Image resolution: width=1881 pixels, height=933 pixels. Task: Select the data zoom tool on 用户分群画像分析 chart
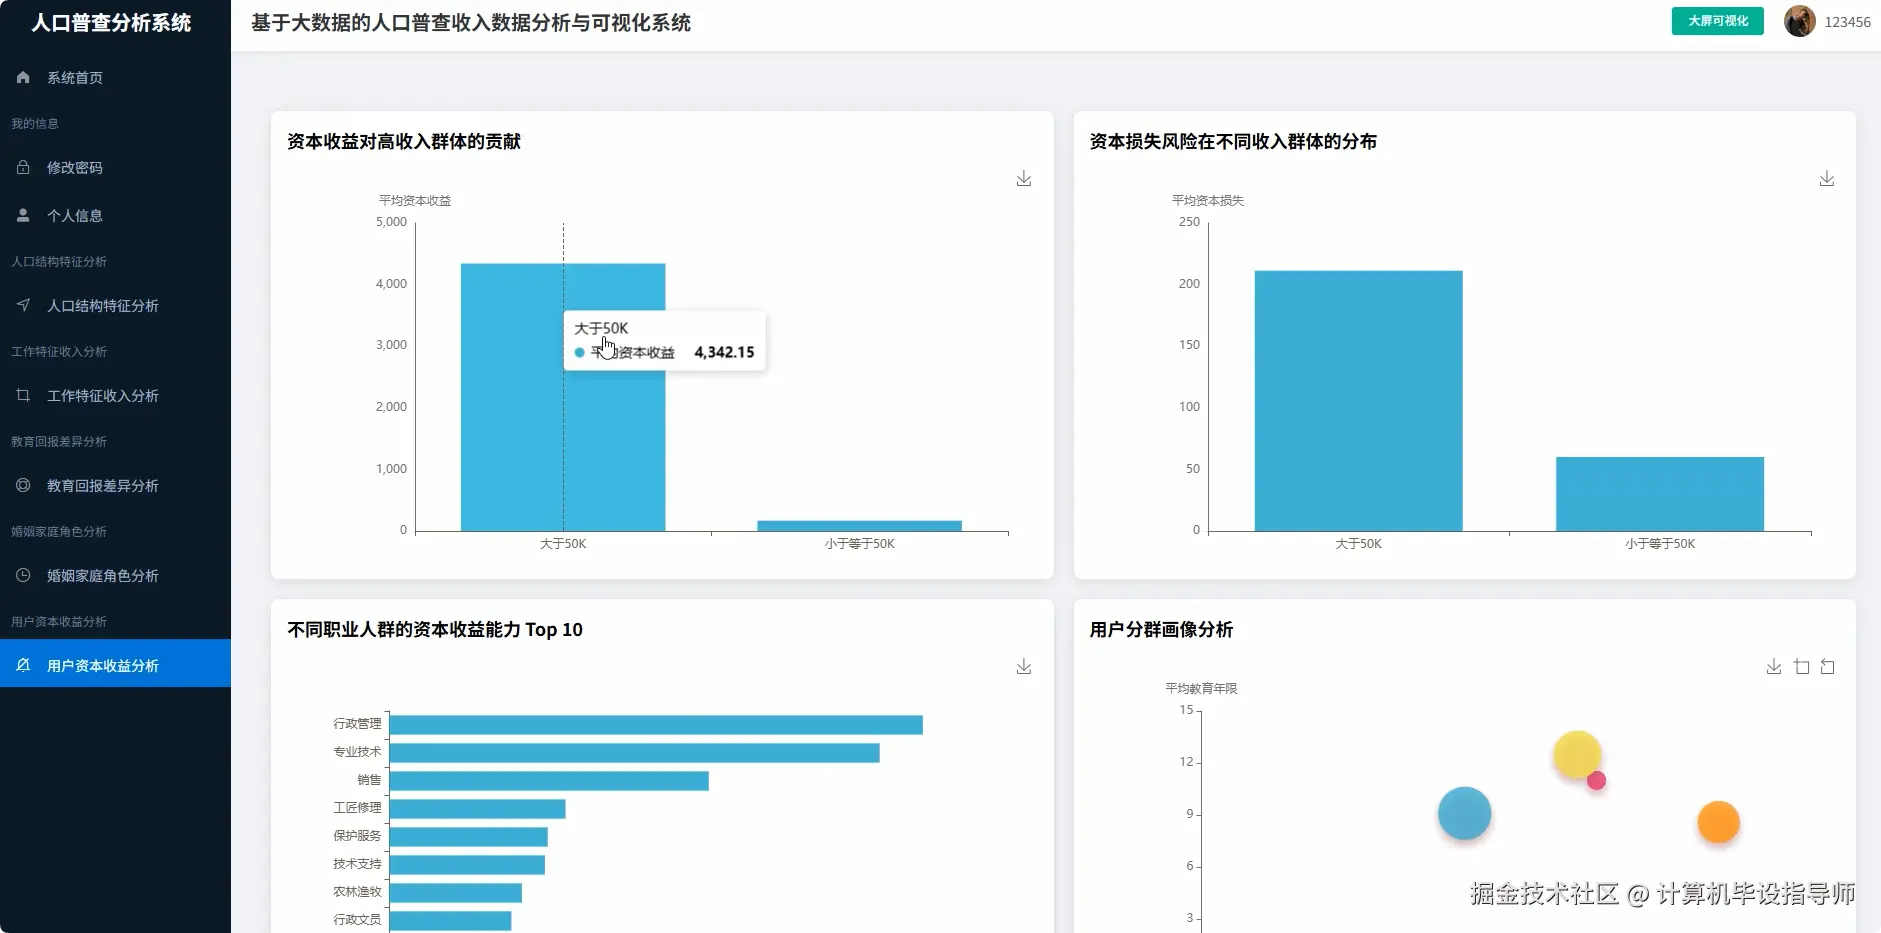[1803, 666]
